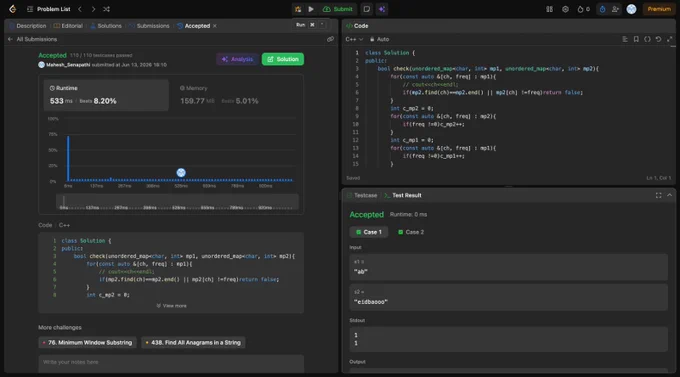Open settings gear in top bar
Viewport: 680px width, 377px height.
[566, 9]
